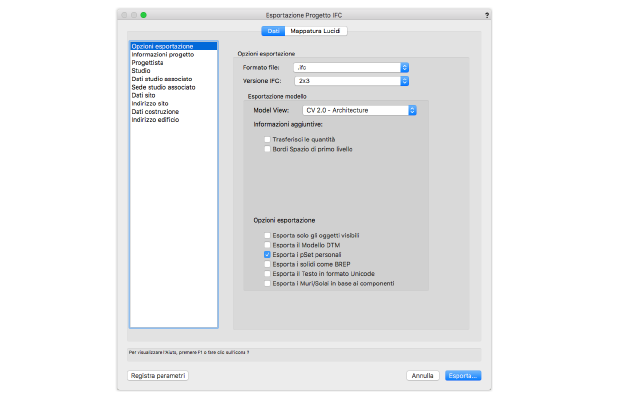Select Opzioni esportazione in the list
The height and width of the screenshot is (397, 624).
pyautogui.click(x=174, y=46)
